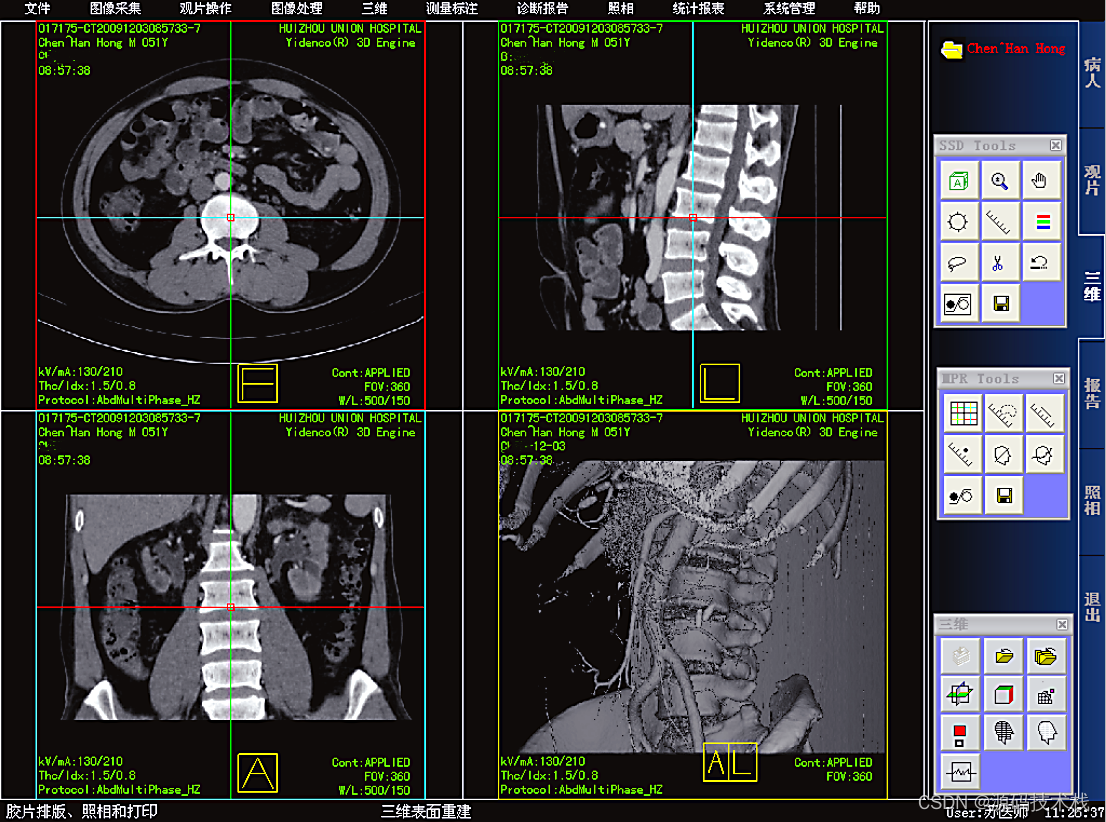
Task: Click the crosshair center in the sagittal view
Action: [x=693, y=217]
